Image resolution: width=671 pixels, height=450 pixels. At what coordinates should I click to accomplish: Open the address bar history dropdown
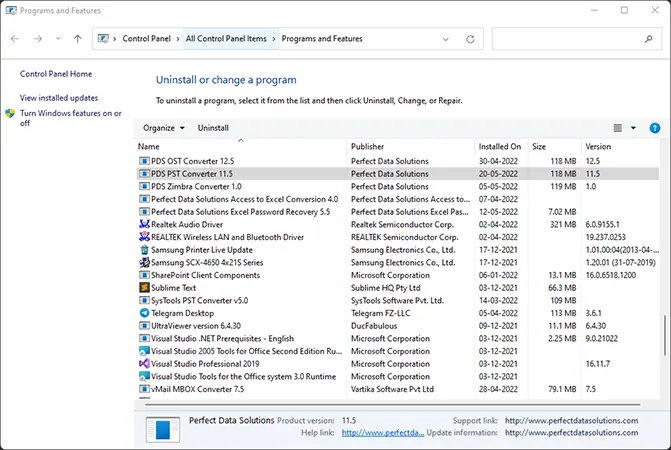[445, 39]
